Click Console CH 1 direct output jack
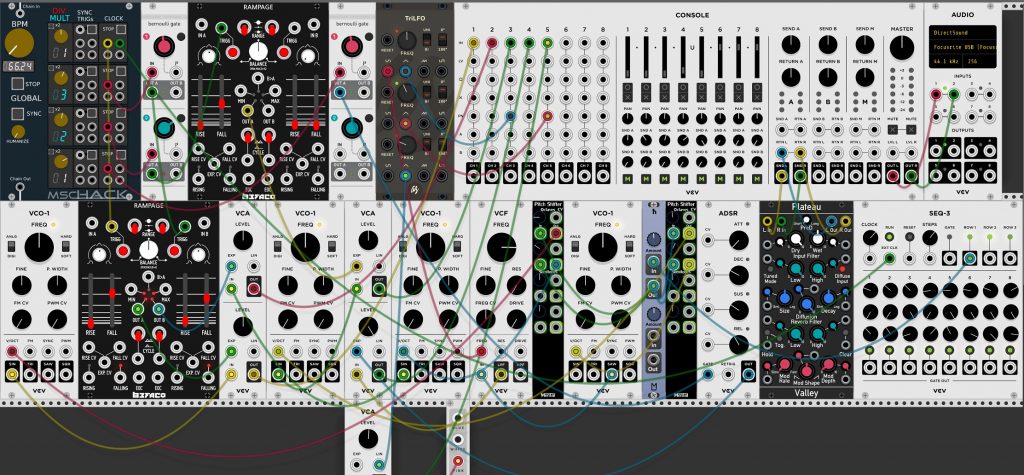The image size is (1024, 475). coord(473,173)
